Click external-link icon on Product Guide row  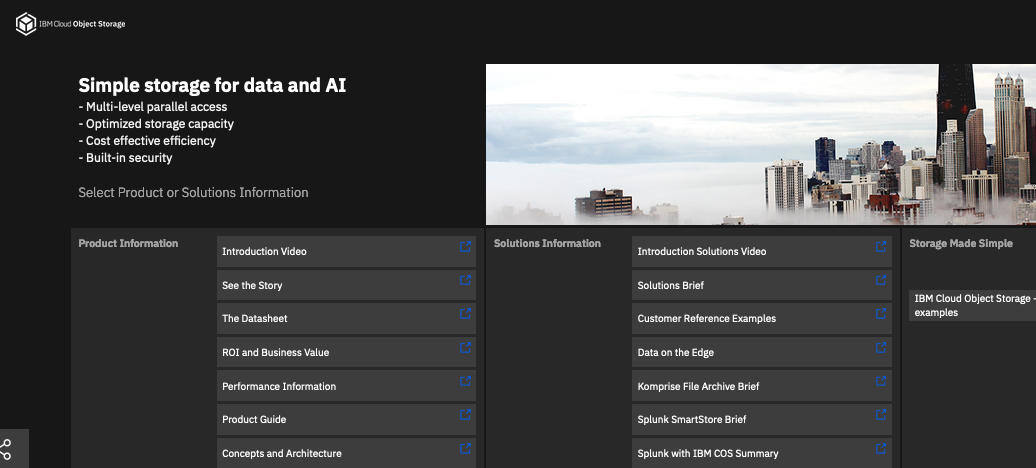click(465, 414)
